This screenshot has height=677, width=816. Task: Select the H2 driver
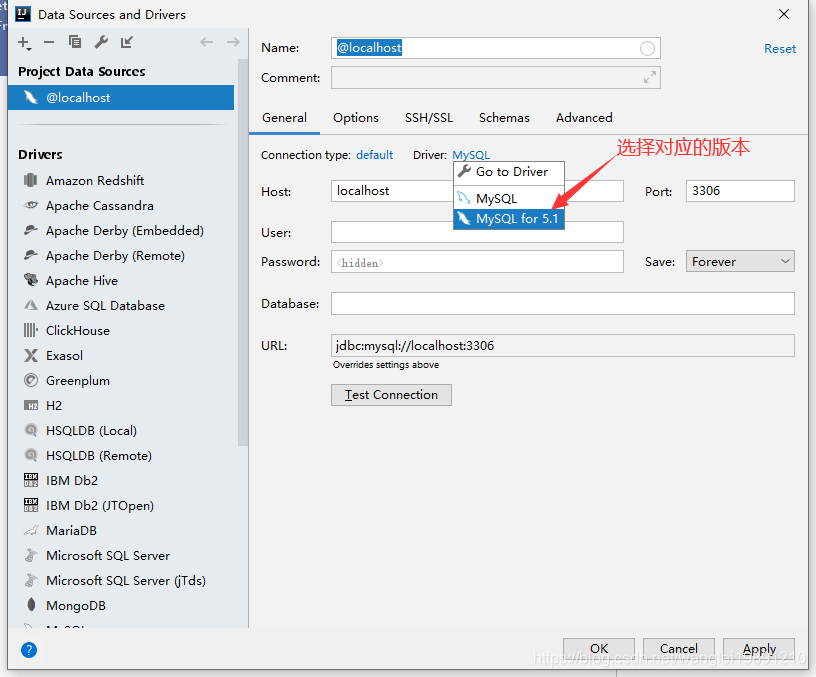tap(54, 405)
